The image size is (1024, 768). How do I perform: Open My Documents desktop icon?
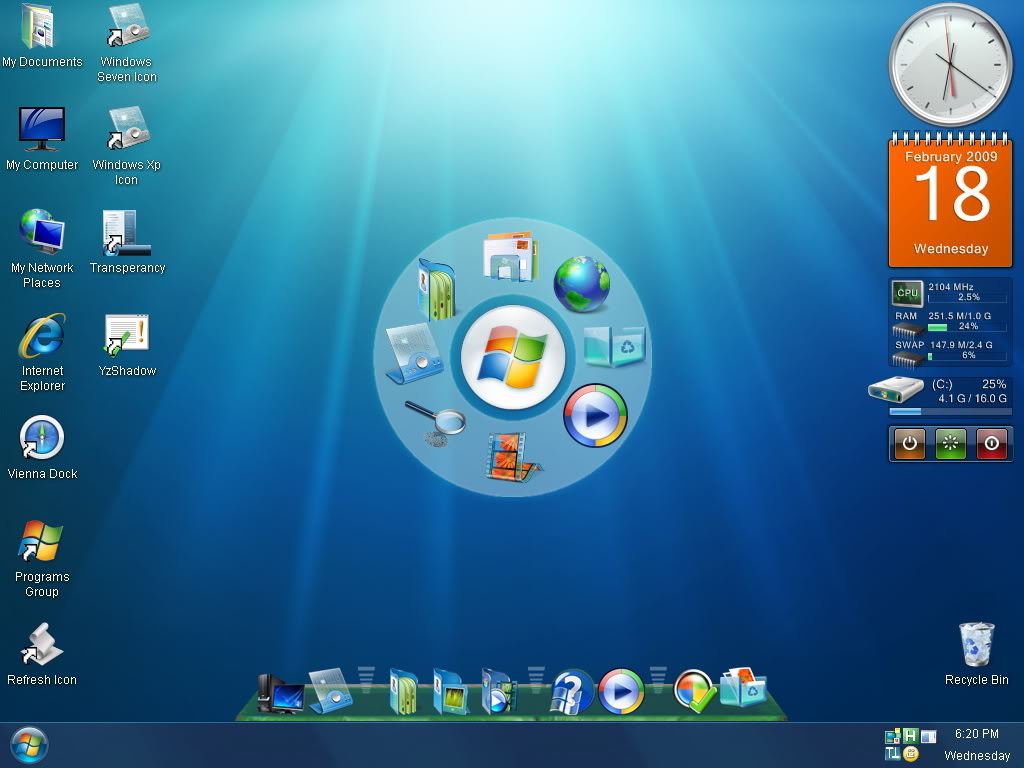pos(40,35)
